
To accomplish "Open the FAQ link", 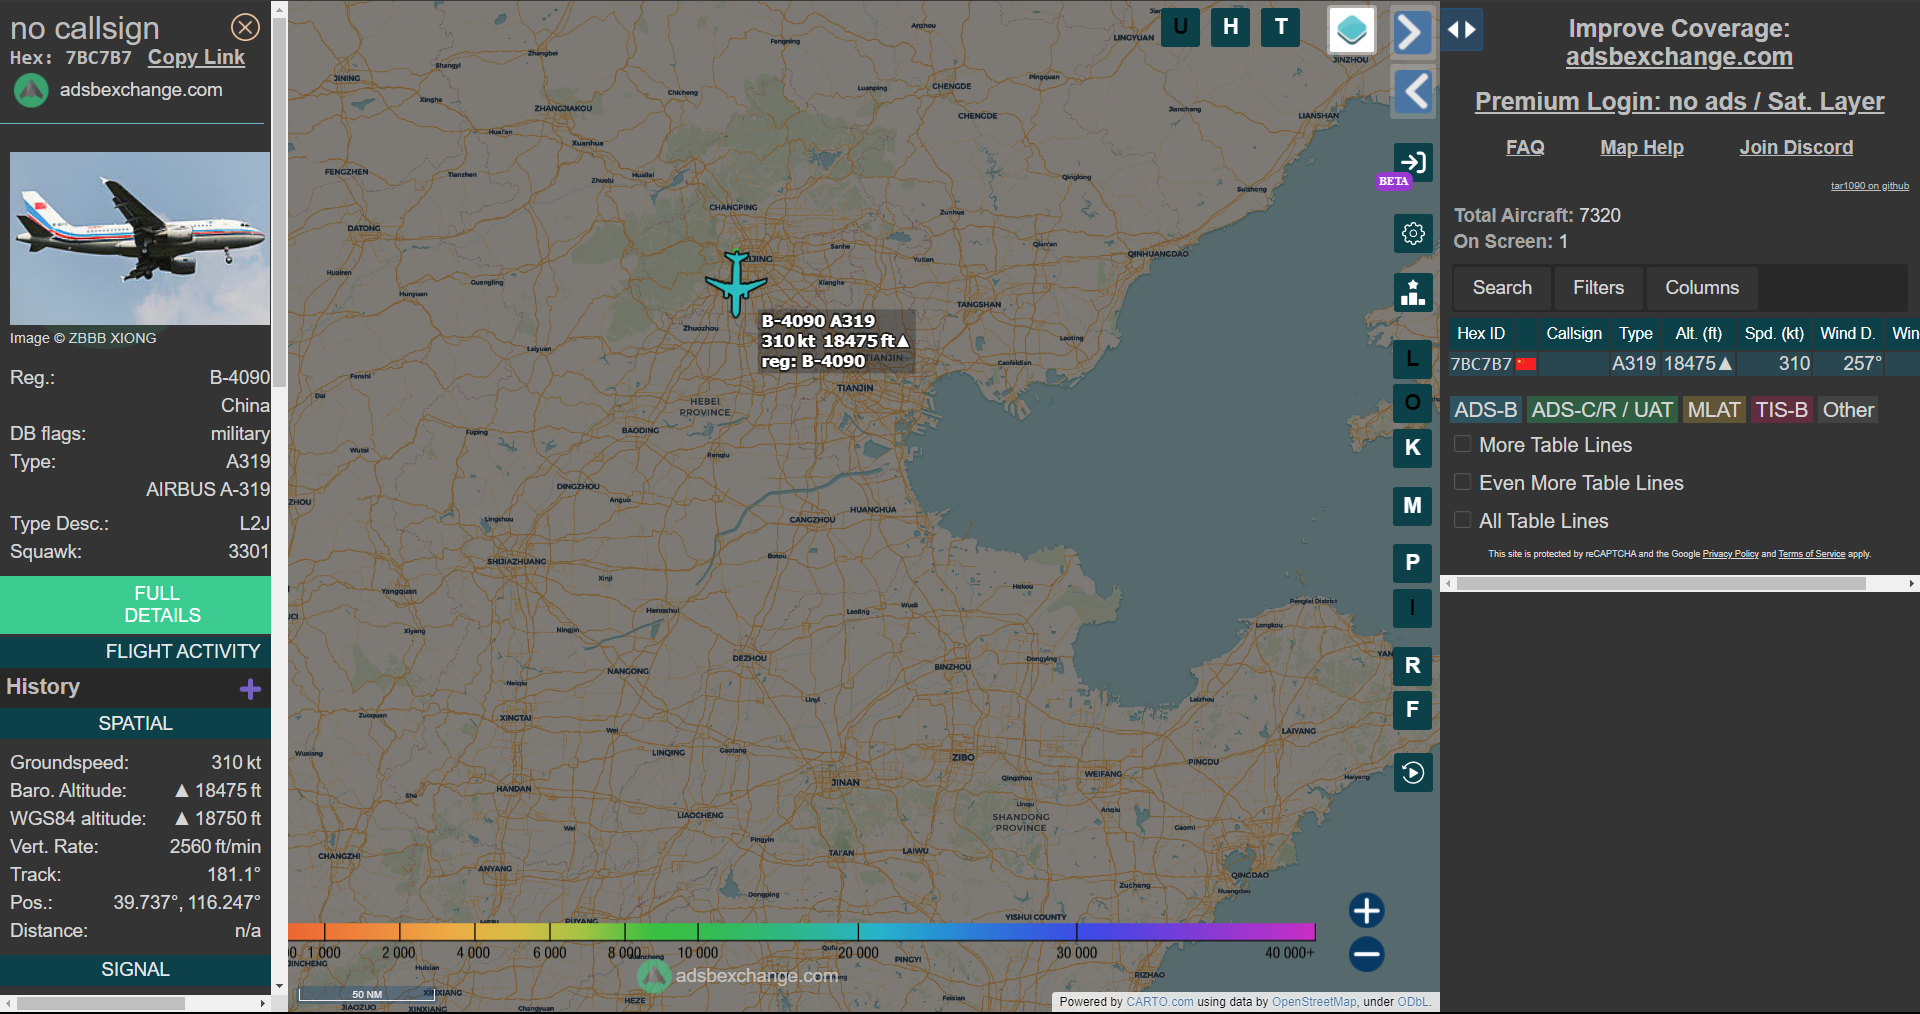I will 1525,147.
